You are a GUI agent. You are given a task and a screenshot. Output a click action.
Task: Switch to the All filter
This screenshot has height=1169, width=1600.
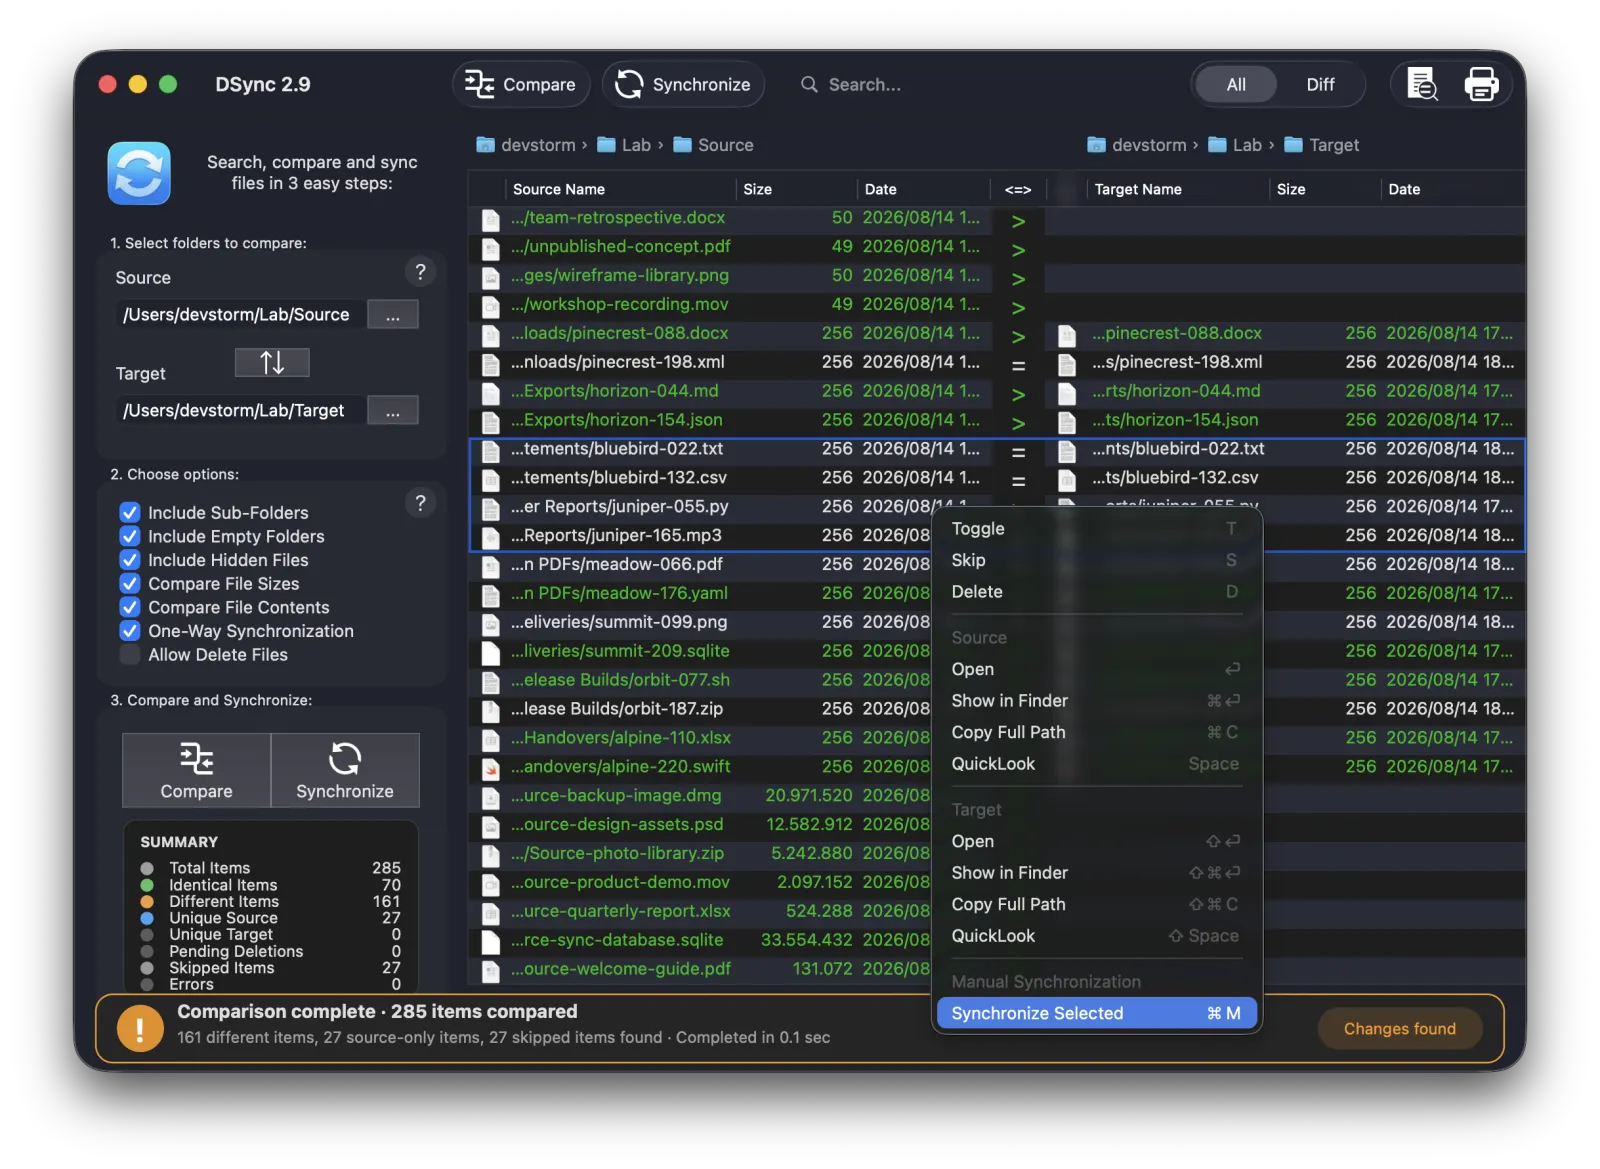pos(1236,85)
